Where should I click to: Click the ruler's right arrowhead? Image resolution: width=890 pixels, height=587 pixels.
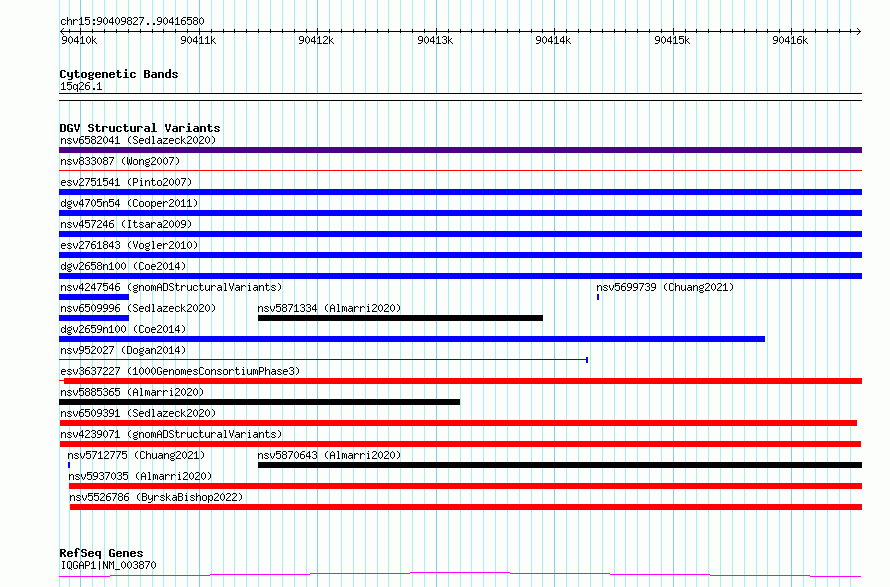[859, 31]
